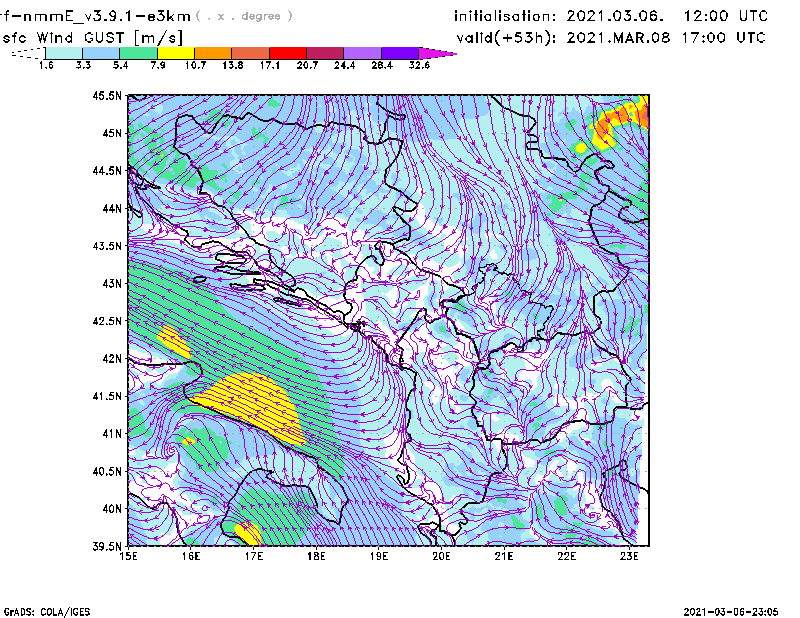The width and height of the screenshot is (800, 618).
Task: Click the colorbar value 13.8
Action: (x=232, y=65)
